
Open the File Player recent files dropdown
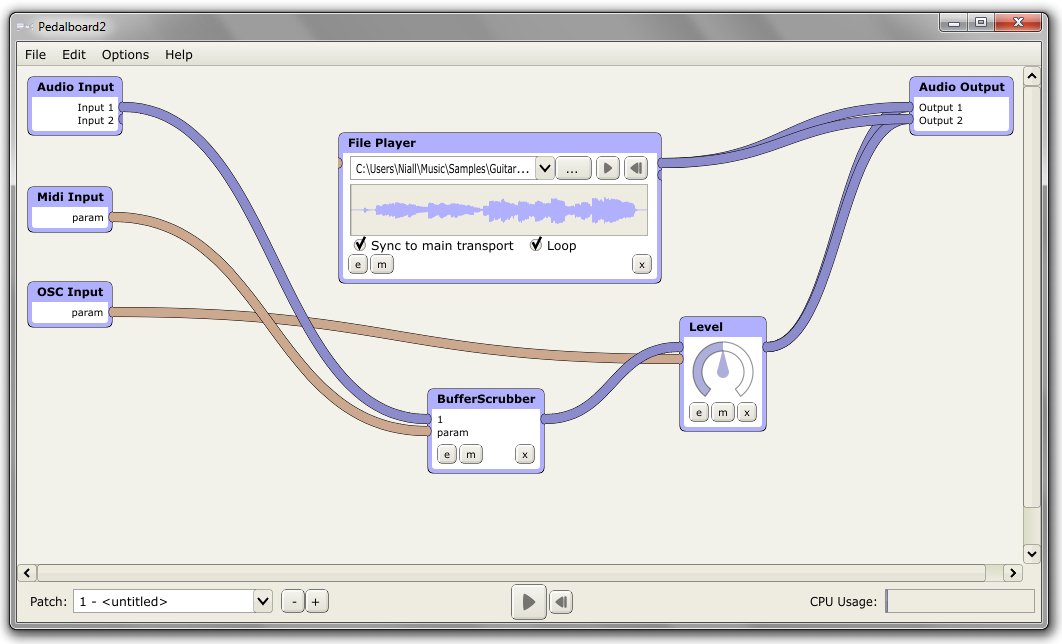(545, 168)
